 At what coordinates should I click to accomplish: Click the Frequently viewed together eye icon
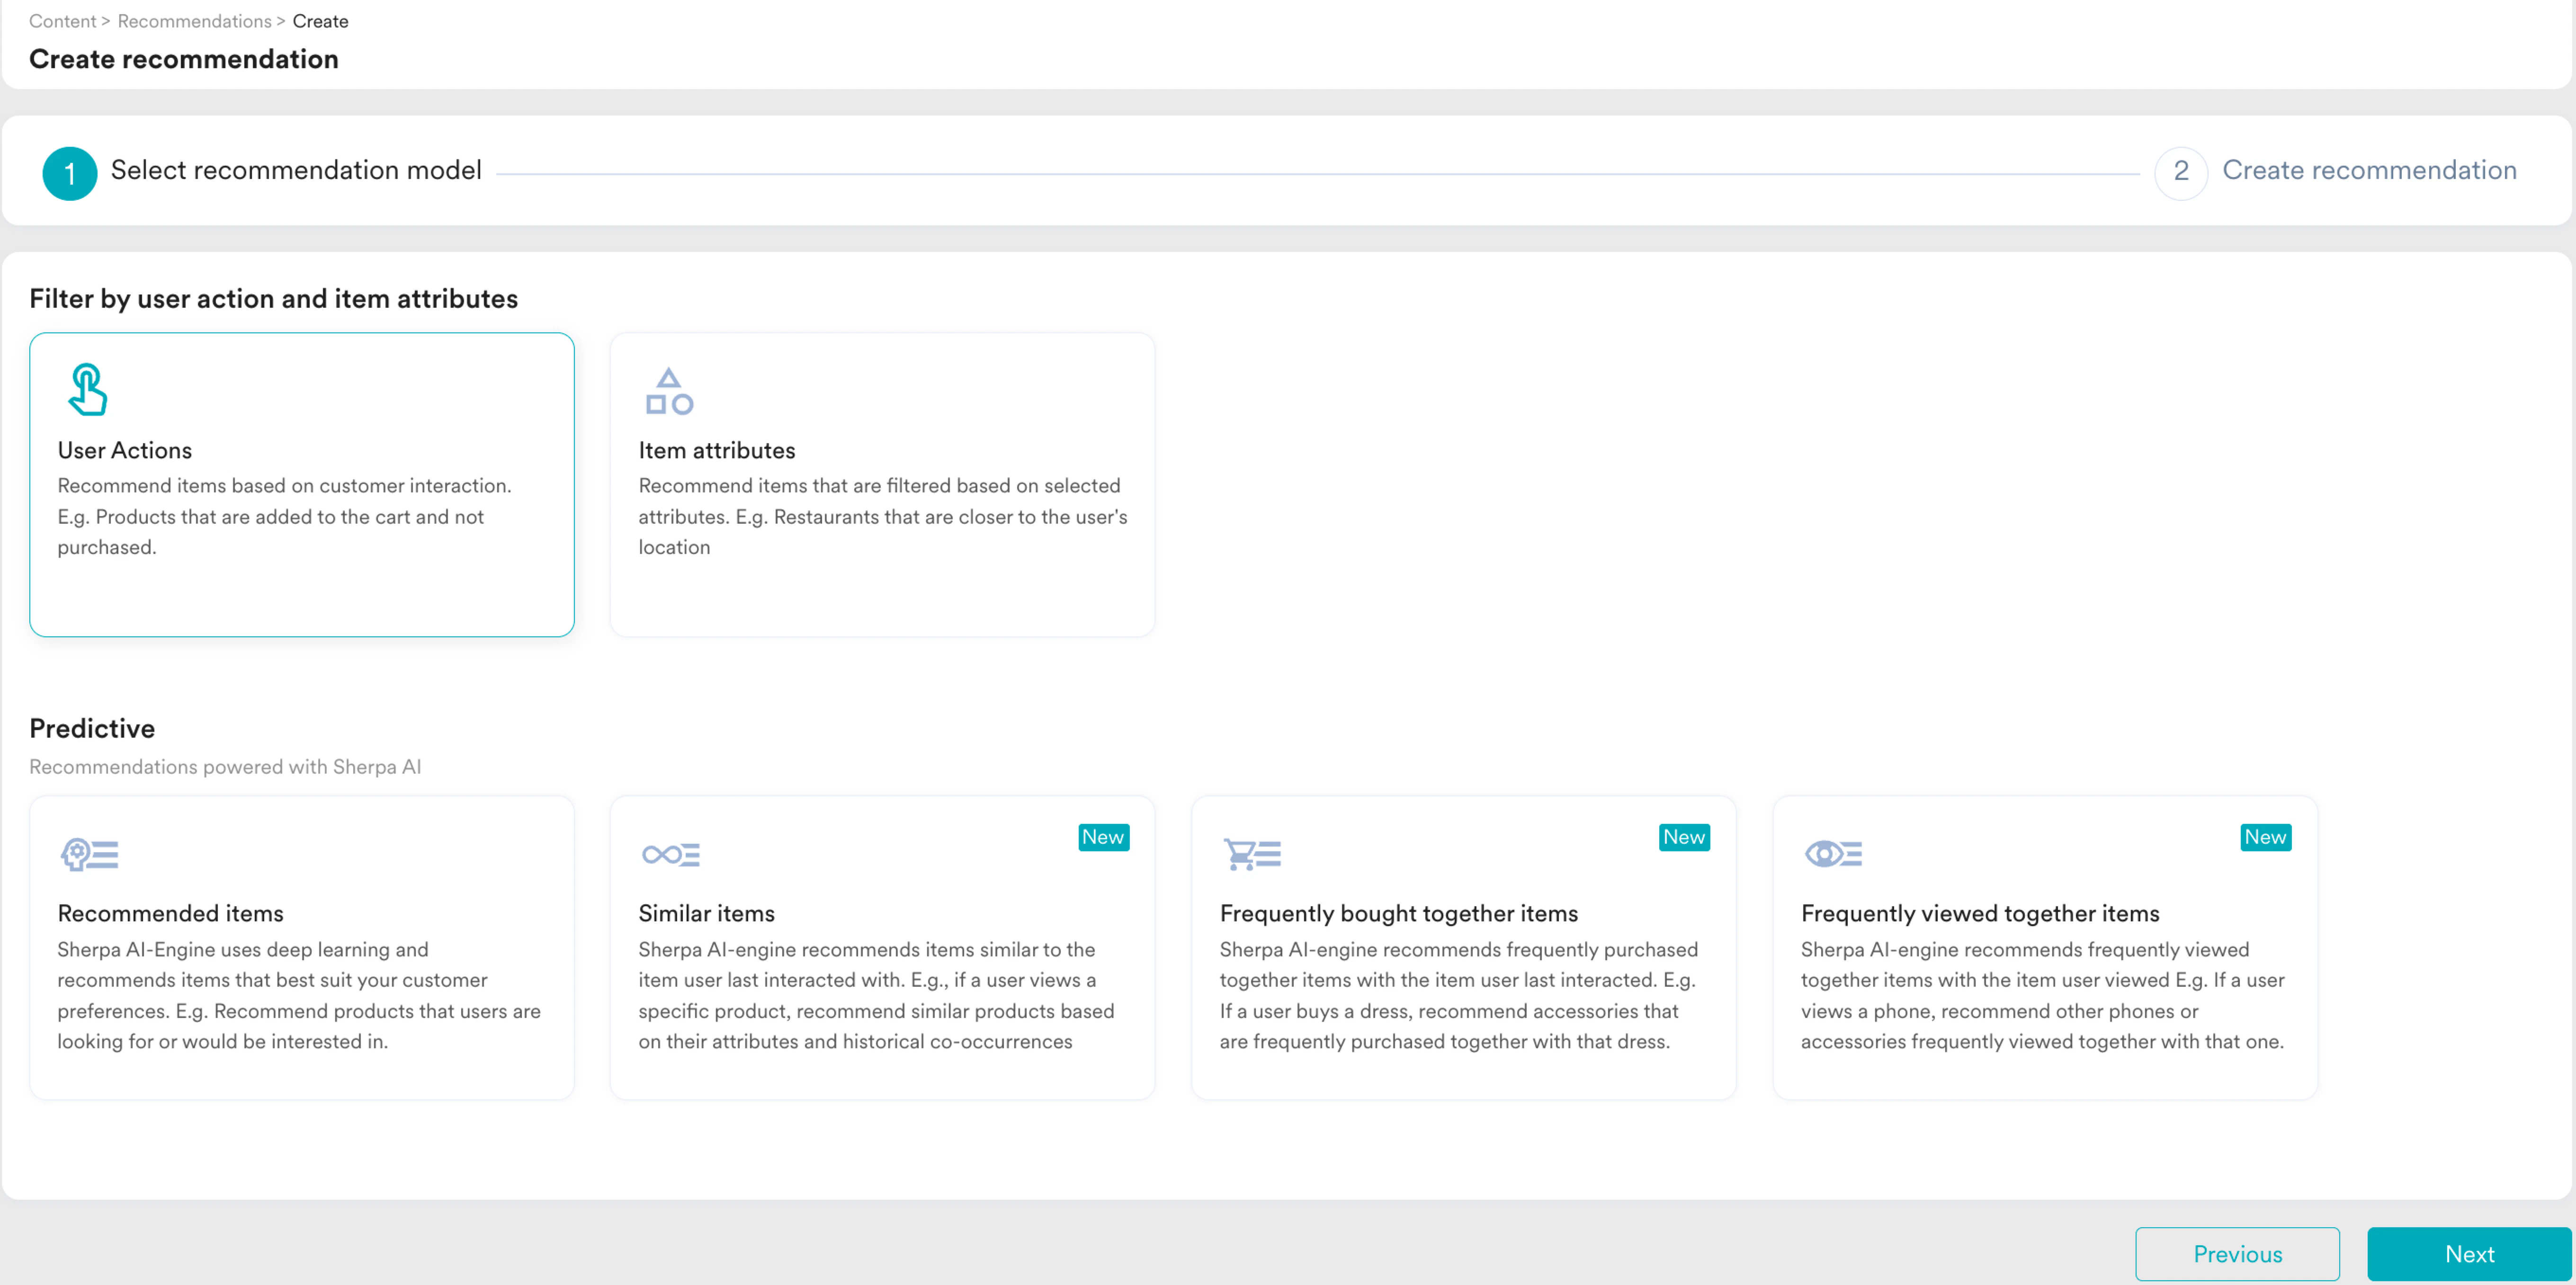pos(1832,854)
